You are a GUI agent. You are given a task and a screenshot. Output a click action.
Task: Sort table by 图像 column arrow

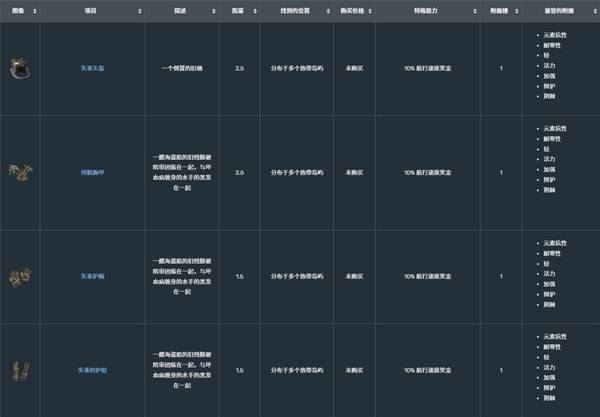pyautogui.click(x=35, y=11)
